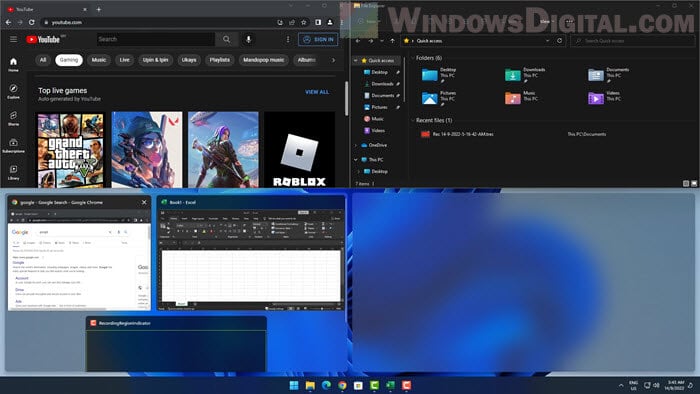Click the YouTube search magnifier button
The height and width of the screenshot is (394, 700).
[227, 39]
